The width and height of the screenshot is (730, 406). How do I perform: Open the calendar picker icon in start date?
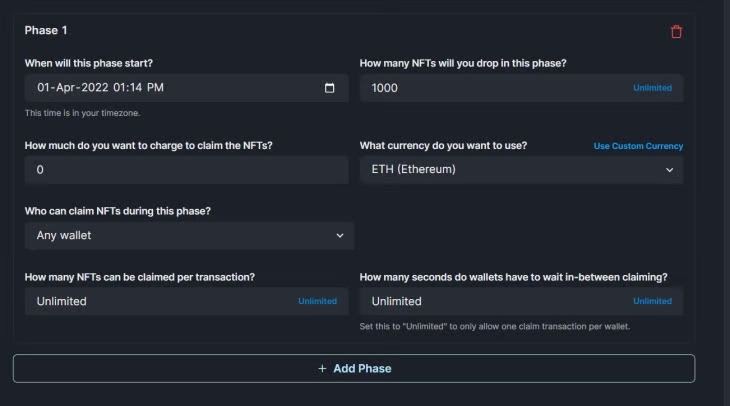tap(330, 88)
